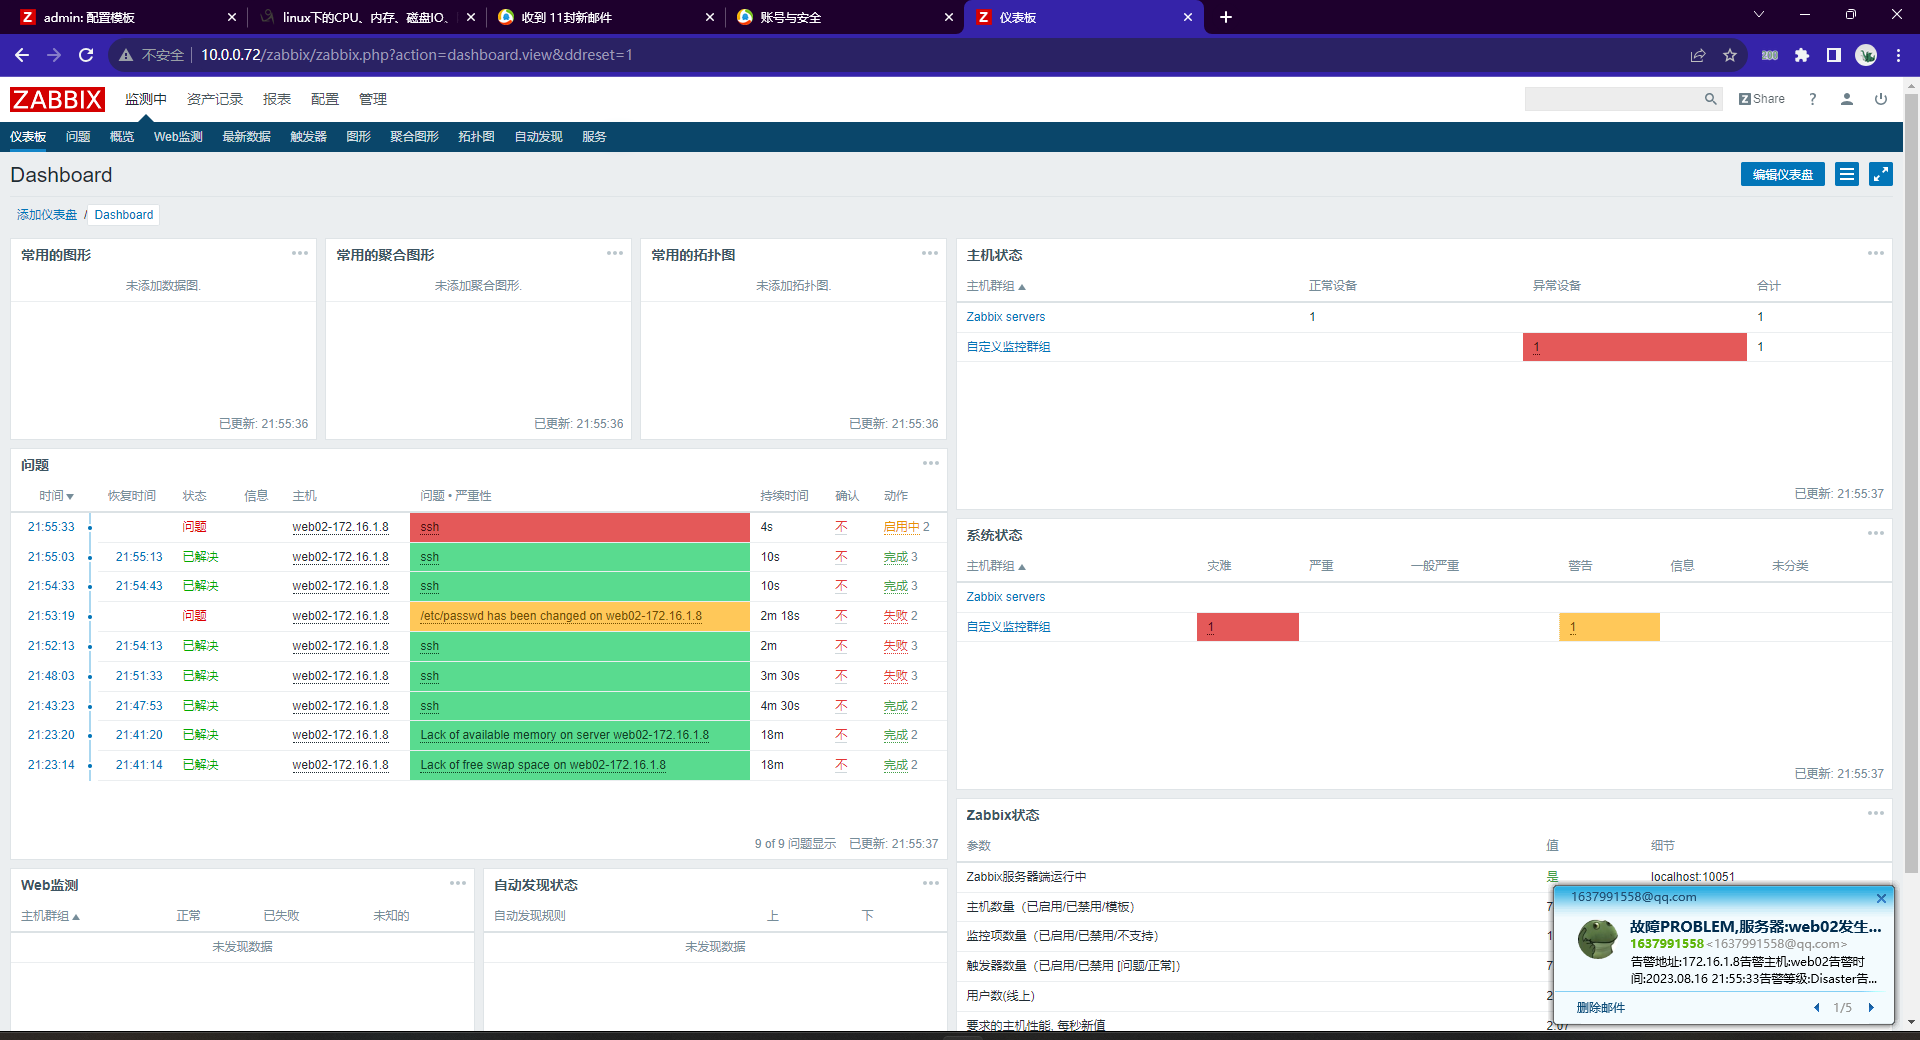Click the search magnifier icon
The height and width of the screenshot is (1040, 1920).
pos(1711,99)
